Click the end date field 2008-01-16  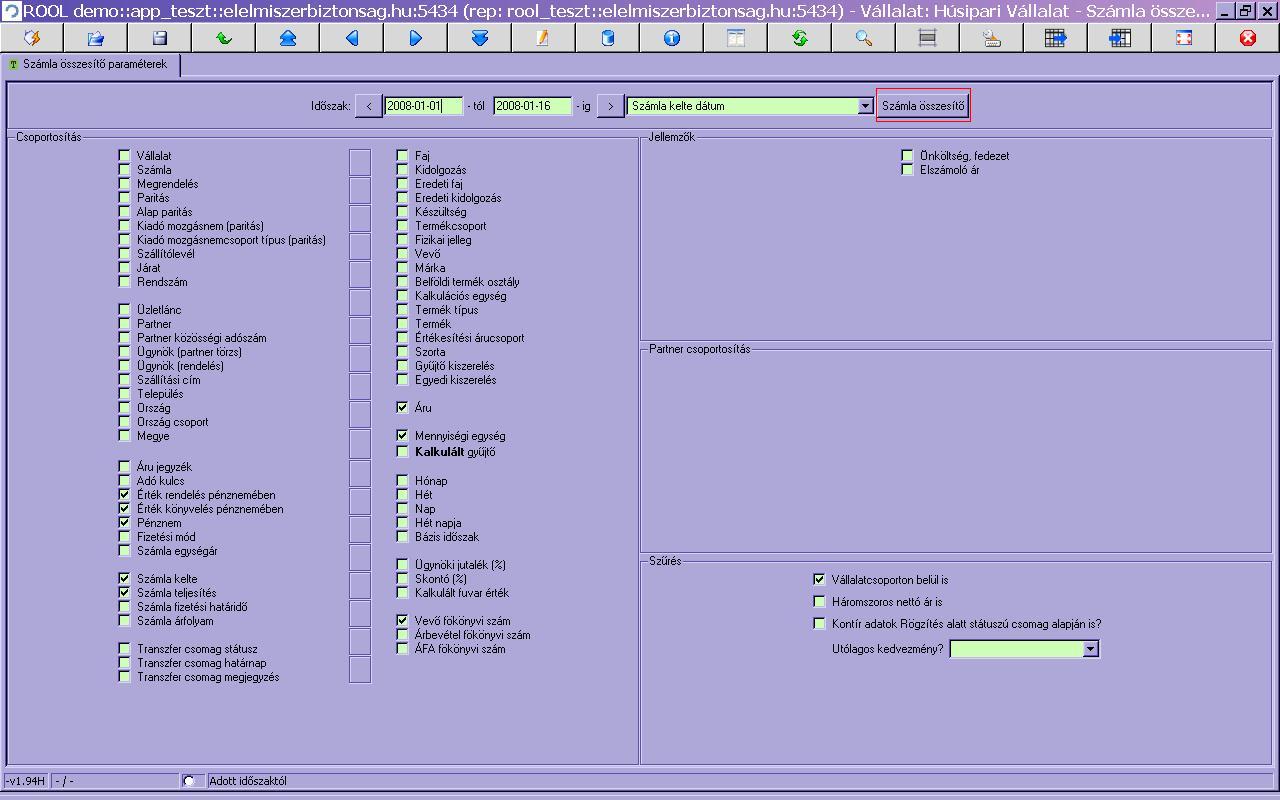(532, 106)
